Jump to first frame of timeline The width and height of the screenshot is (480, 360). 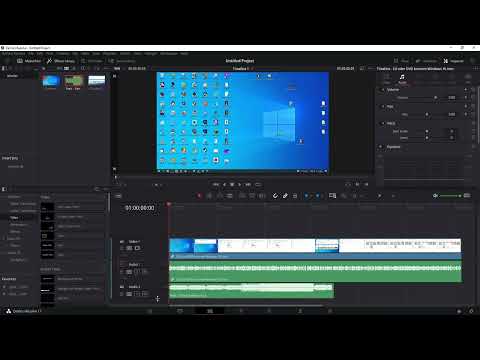click(216, 184)
